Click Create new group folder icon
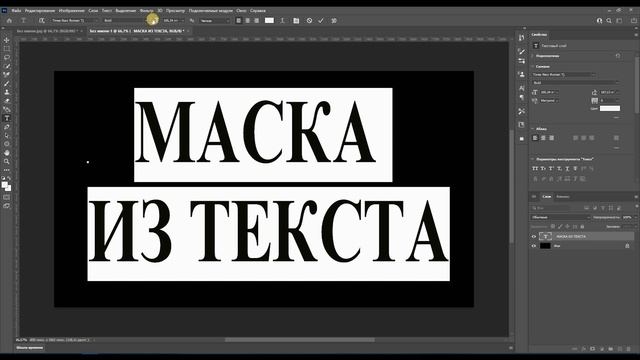This screenshot has height=360, width=640. tap(611, 349)
